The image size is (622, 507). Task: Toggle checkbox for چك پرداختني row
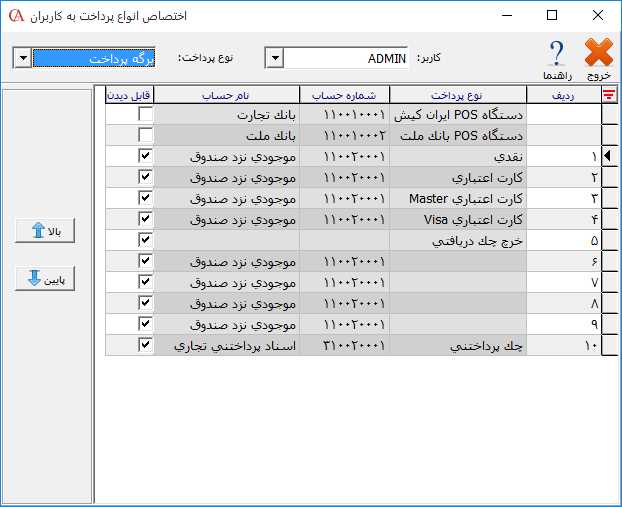pos(145,345)
